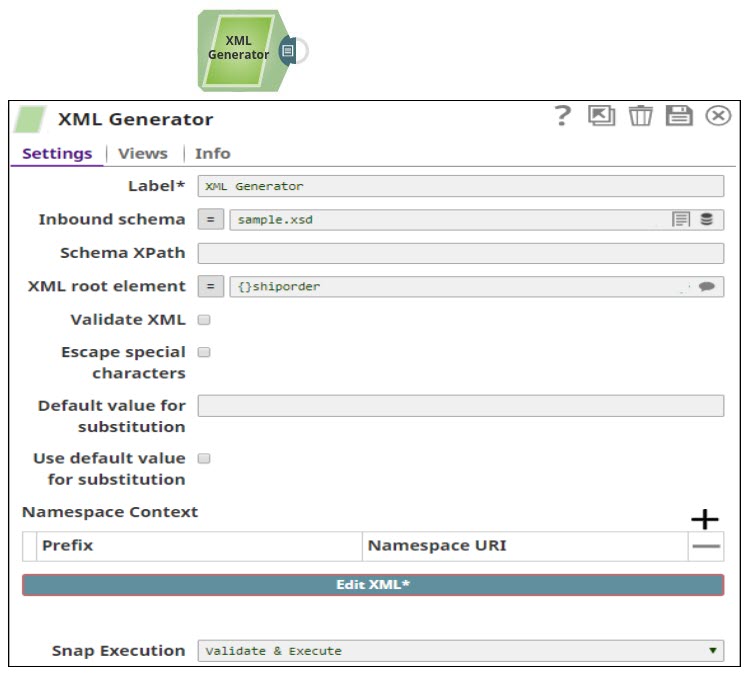
Task: Open file browser icon in Inbound schema
Action: [681, 220]
